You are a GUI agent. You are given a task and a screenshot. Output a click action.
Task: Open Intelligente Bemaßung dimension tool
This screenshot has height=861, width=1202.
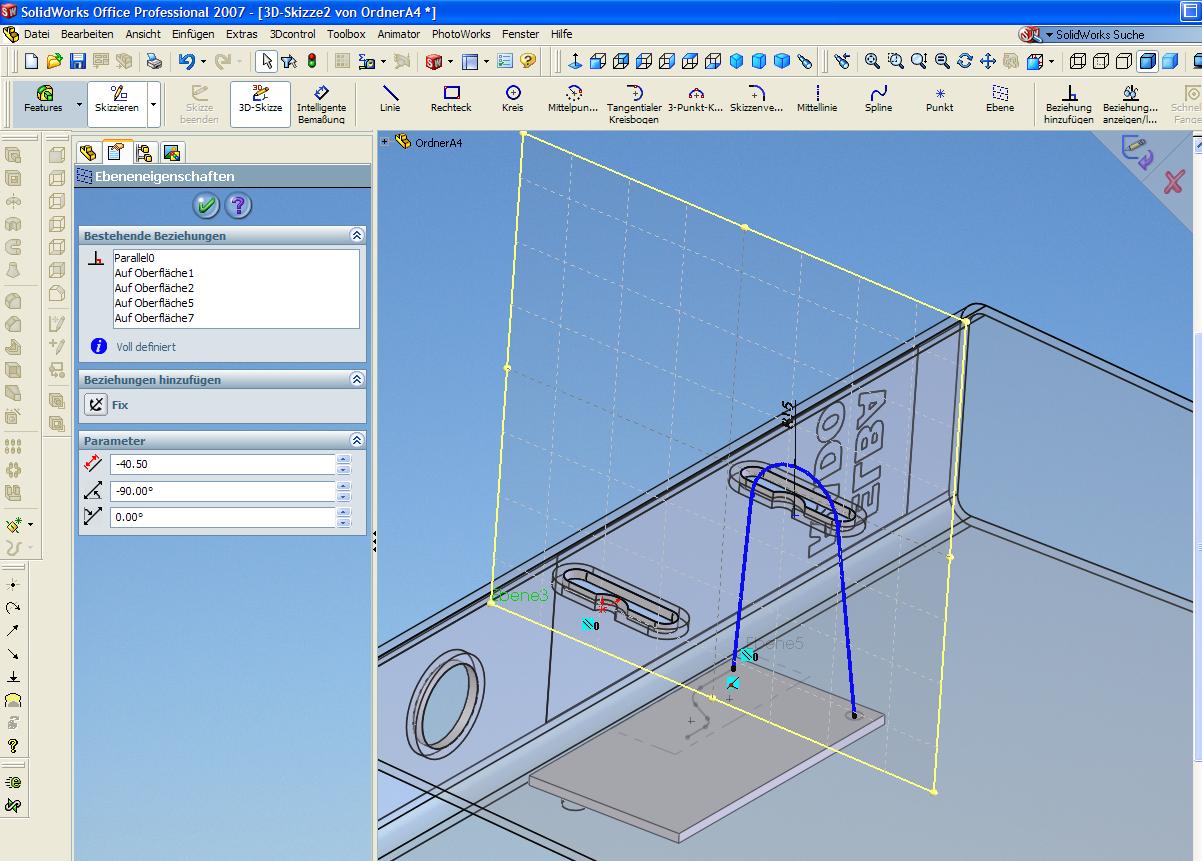(x=322, y=104)
